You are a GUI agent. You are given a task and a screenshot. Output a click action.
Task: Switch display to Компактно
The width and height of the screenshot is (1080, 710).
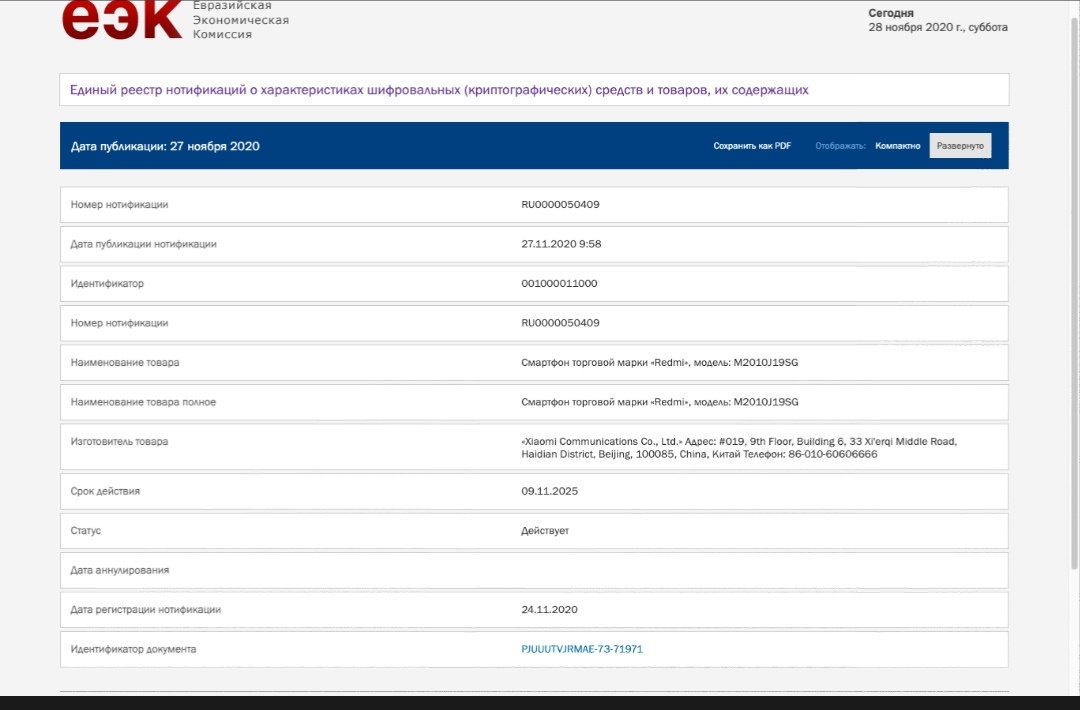(x=897, y=146)
